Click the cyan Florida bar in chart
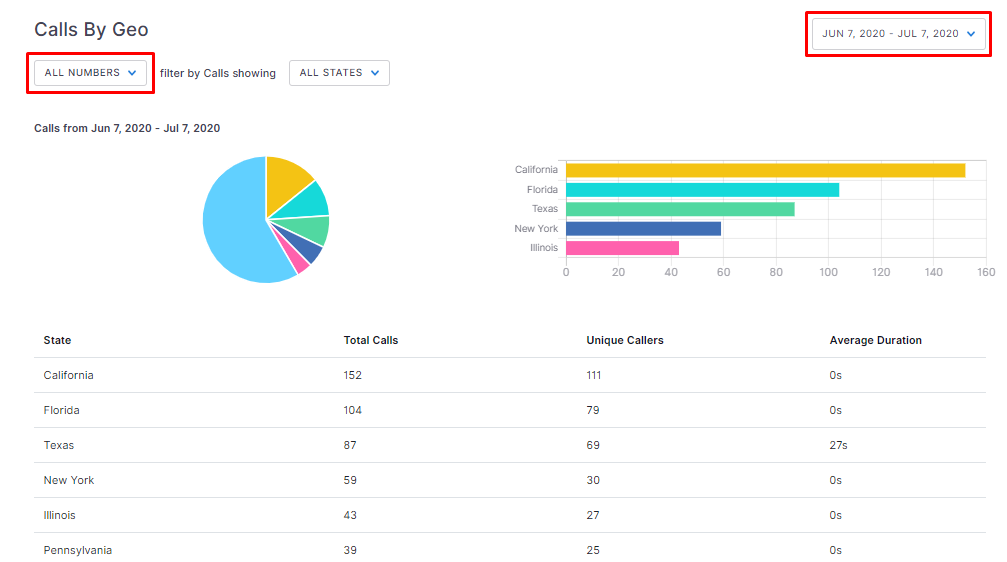Screen dimensions: 1007x562 pos(702,189)
